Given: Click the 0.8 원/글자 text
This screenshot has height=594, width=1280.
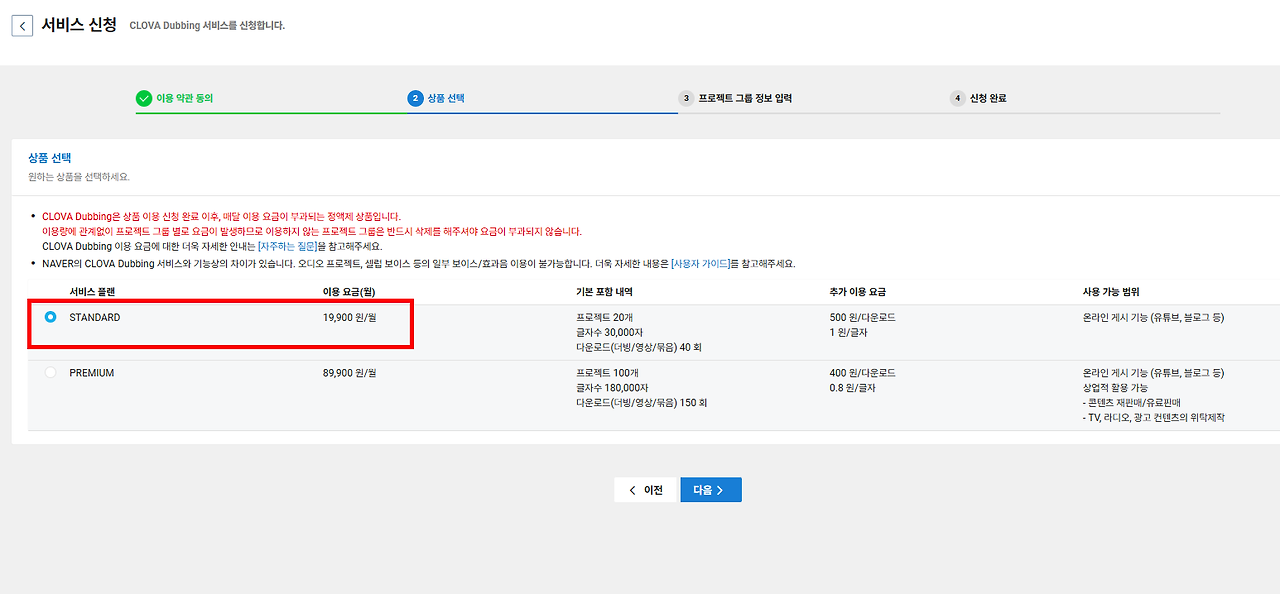Looking at the screenshot, I should pos(853,387).
